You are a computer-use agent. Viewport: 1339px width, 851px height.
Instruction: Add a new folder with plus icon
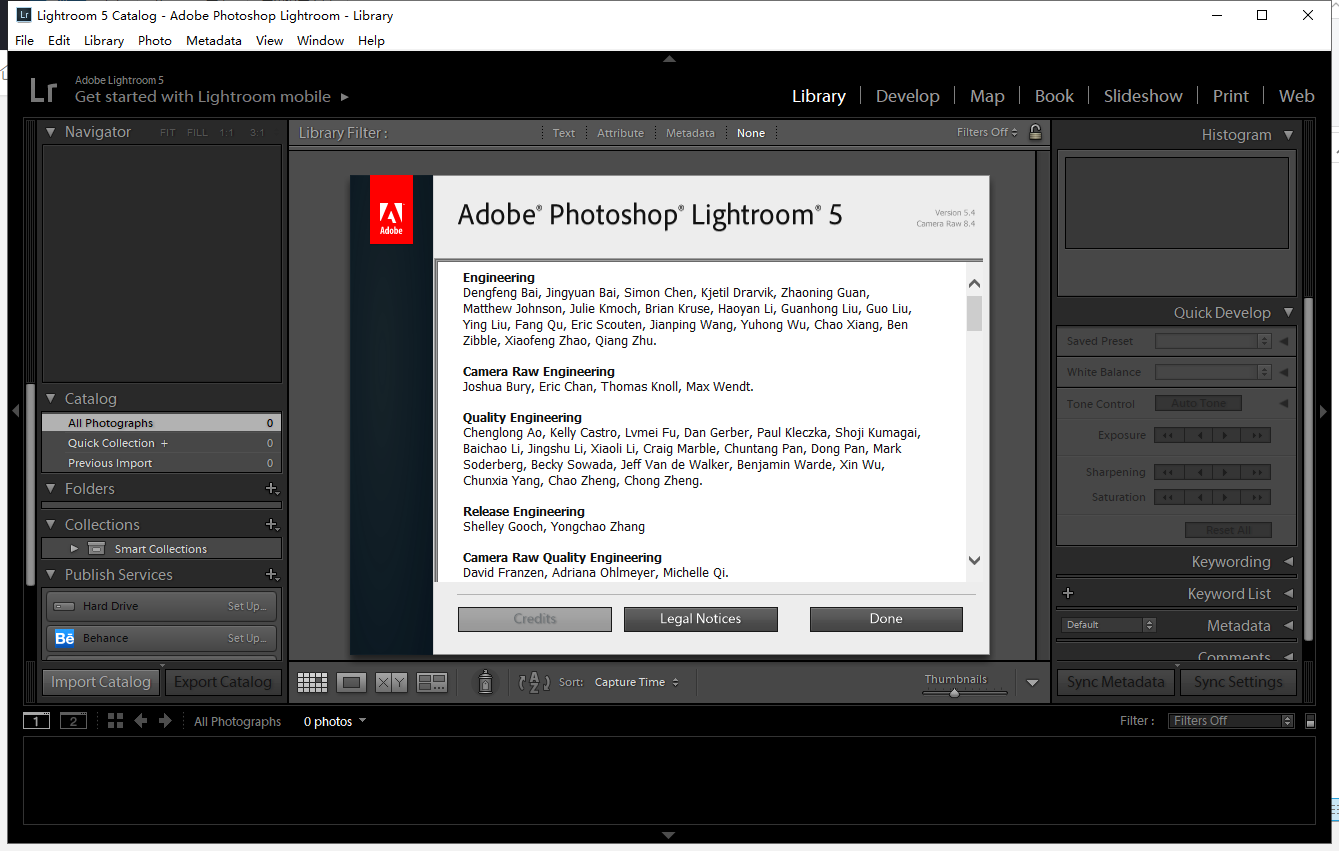pos(270,489)
